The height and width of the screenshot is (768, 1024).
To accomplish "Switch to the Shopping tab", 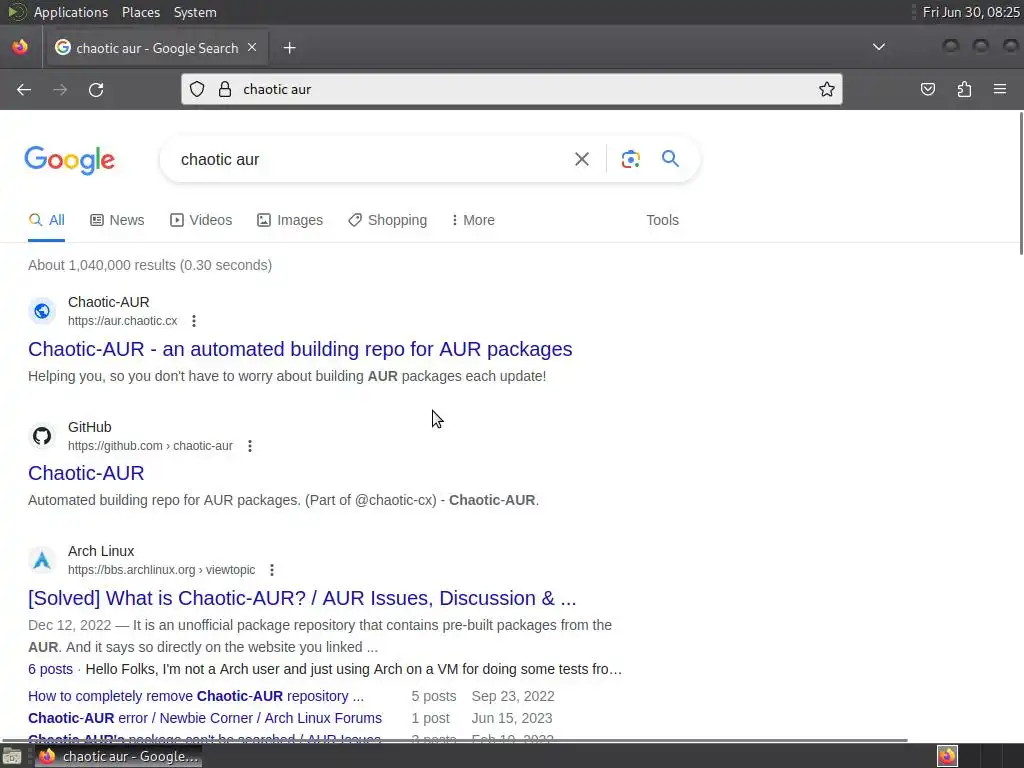I will [x=388, y=220].
